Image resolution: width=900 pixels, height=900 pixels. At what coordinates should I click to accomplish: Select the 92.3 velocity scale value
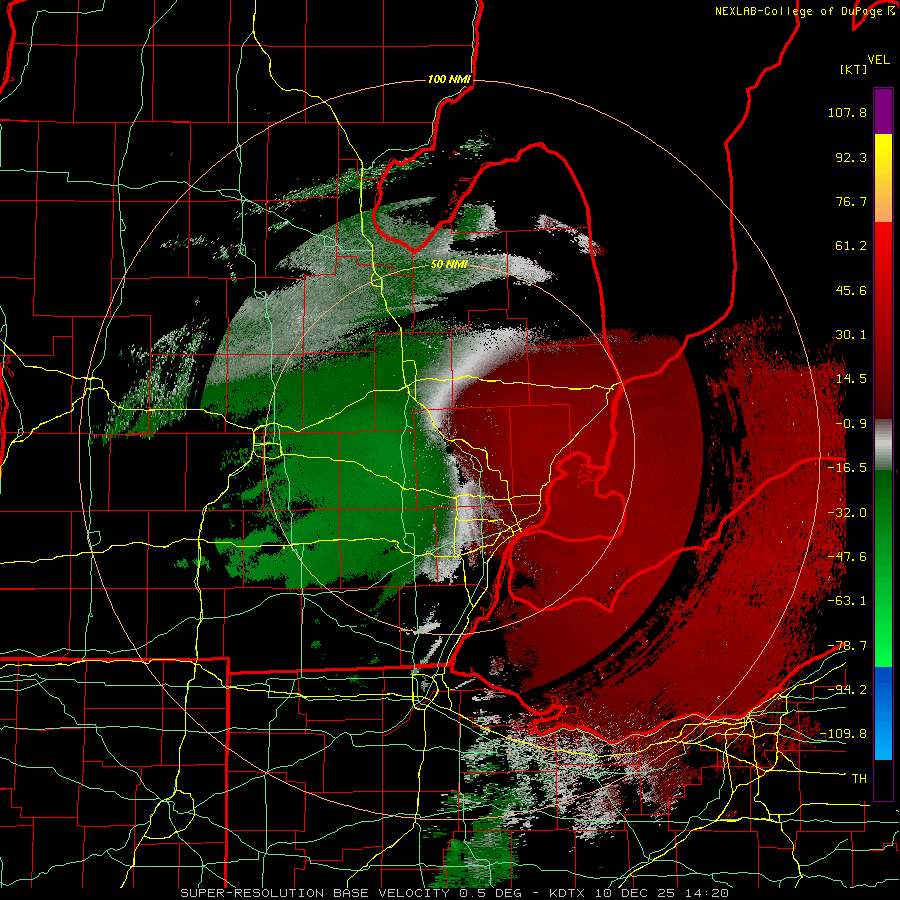tap(851, 157)
